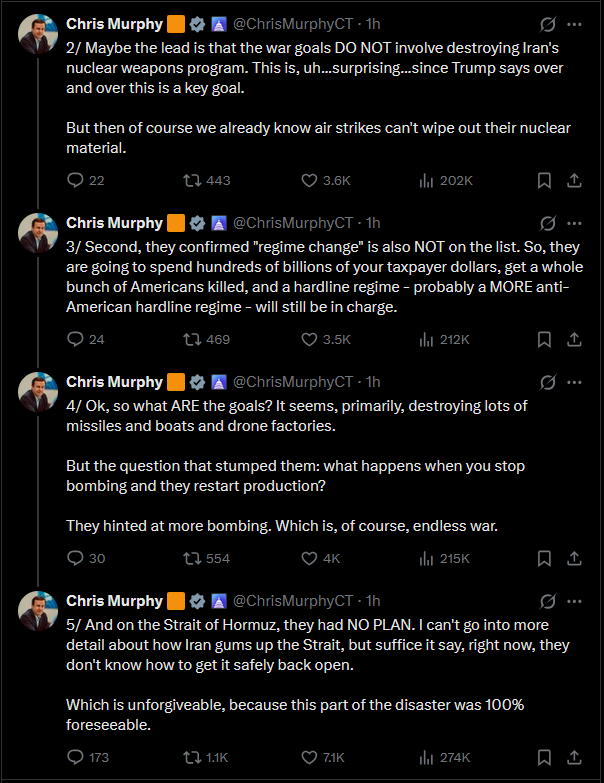The width and height of the screenshot is (604, 783).
Task: Repost the 2/ tweet with 443 reposts
Action: click(190, 181)
